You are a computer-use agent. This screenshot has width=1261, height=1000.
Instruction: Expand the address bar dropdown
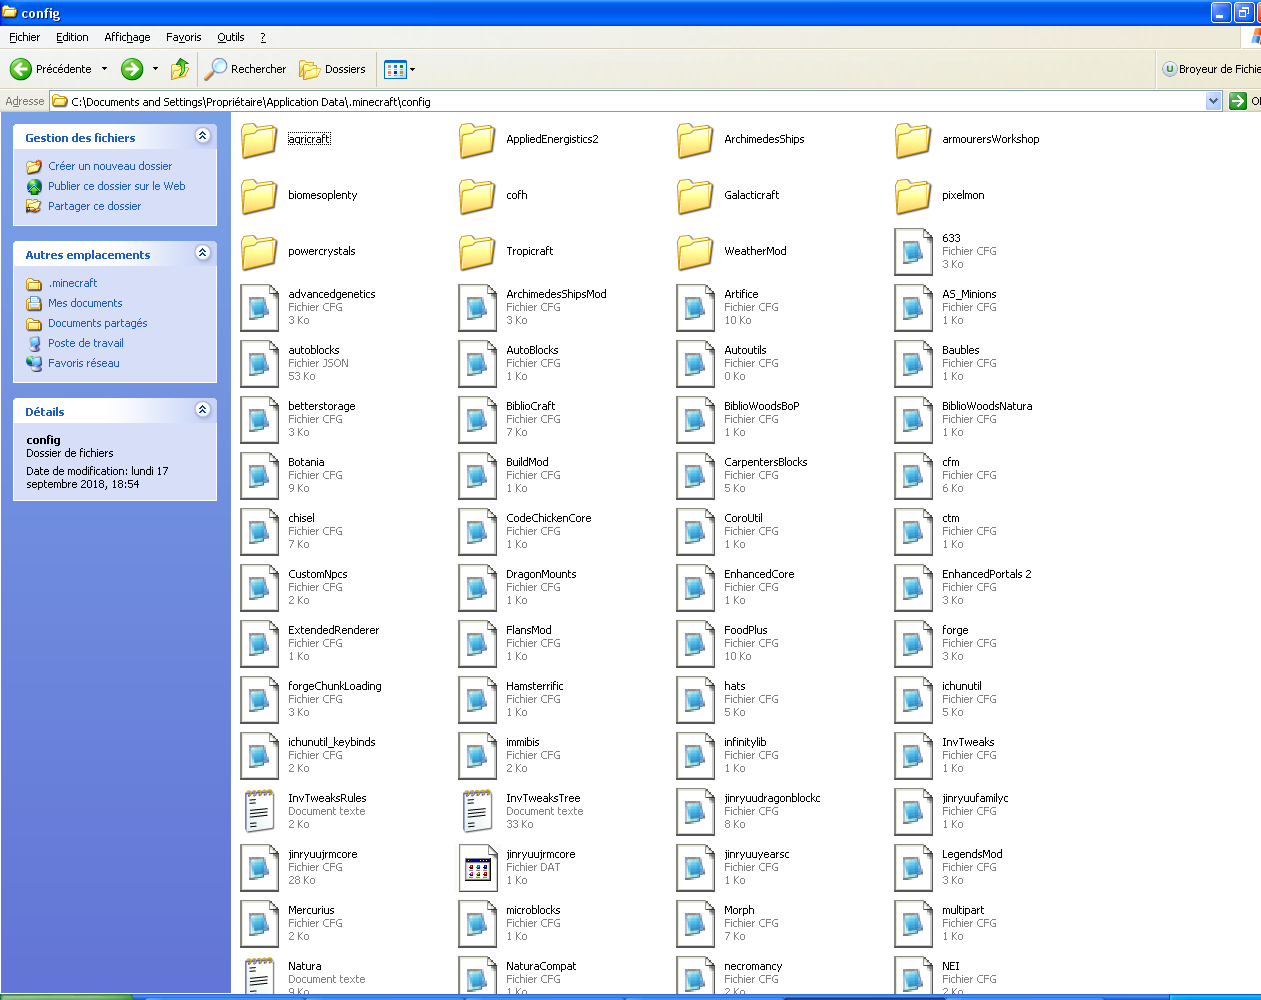click(x=1214, y=101)
